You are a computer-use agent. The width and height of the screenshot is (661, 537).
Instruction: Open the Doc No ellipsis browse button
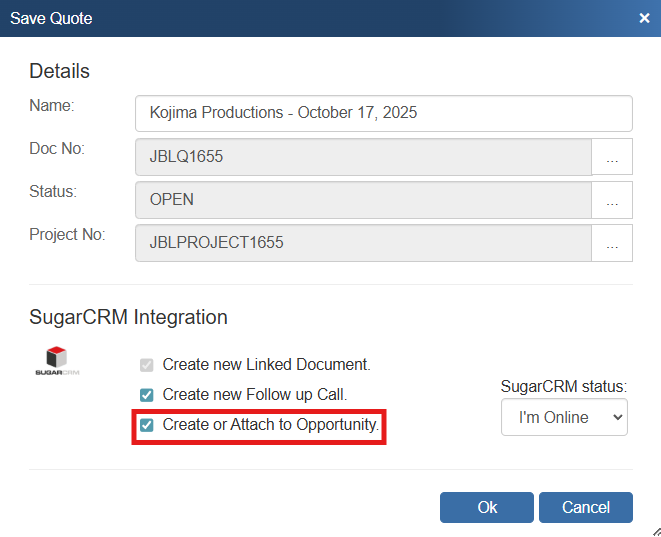(612, 157)
